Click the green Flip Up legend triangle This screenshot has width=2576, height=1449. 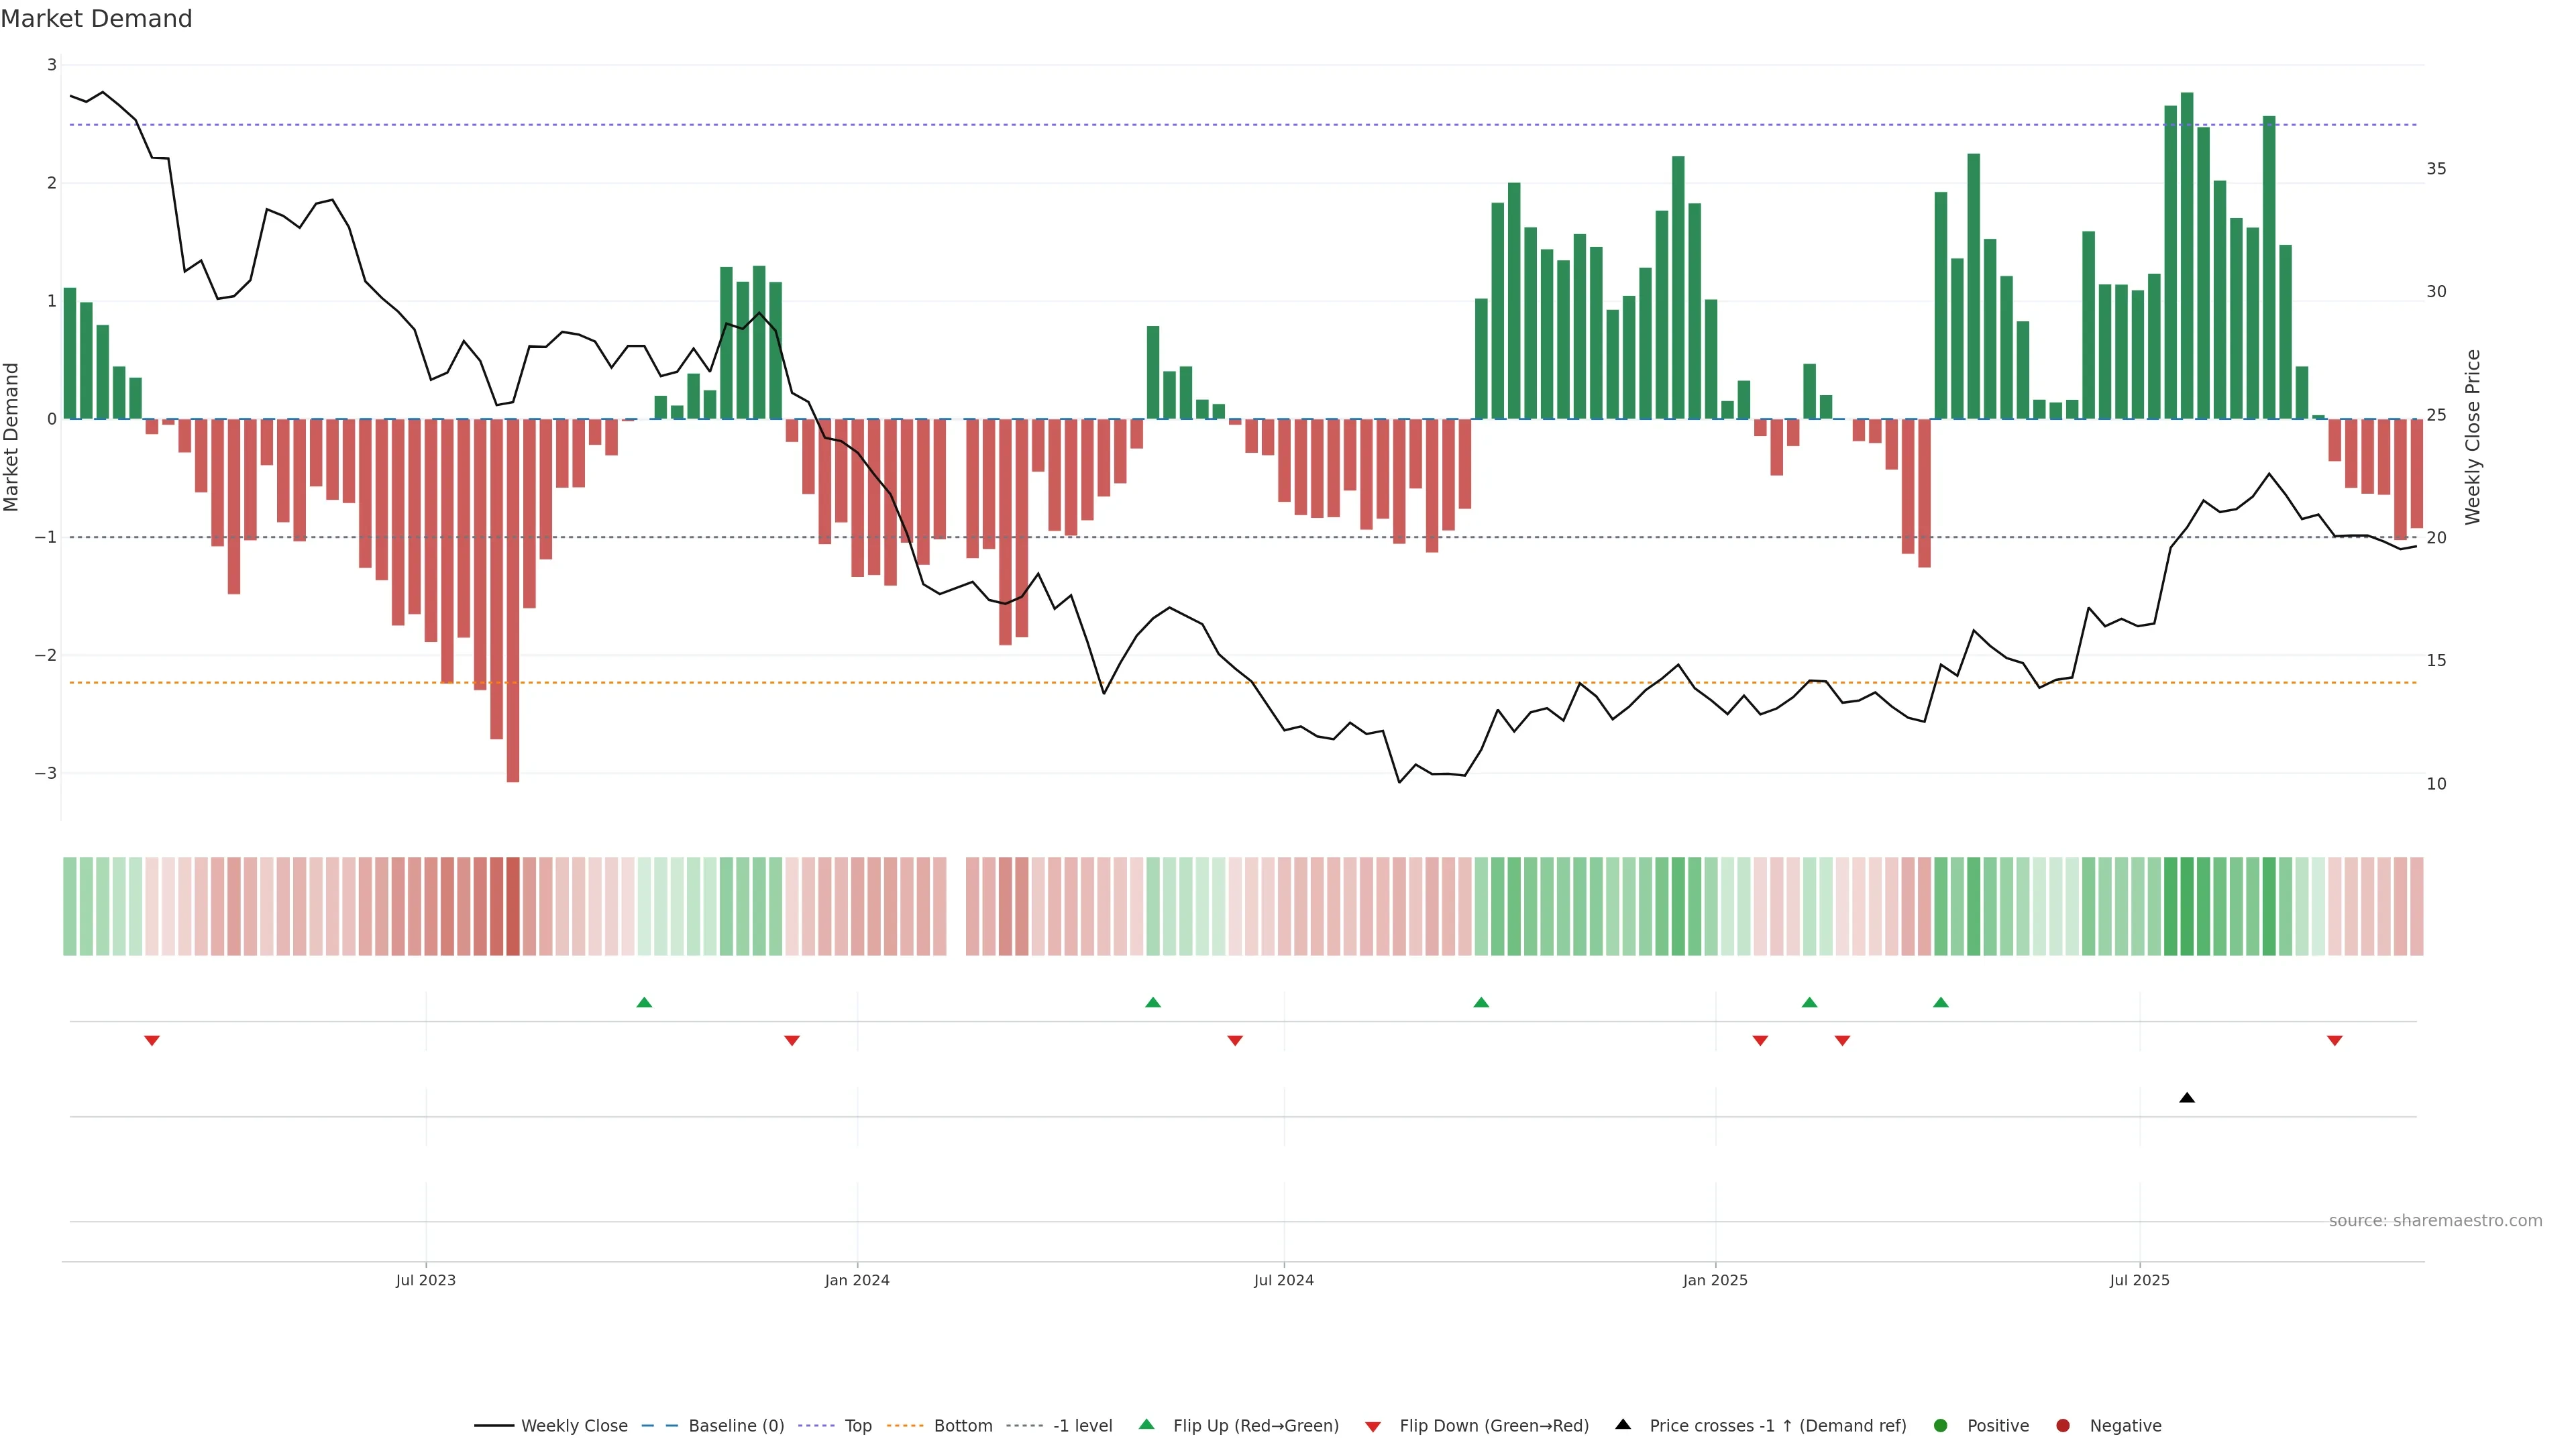pyautogui.click(x=1147, y=1424)
